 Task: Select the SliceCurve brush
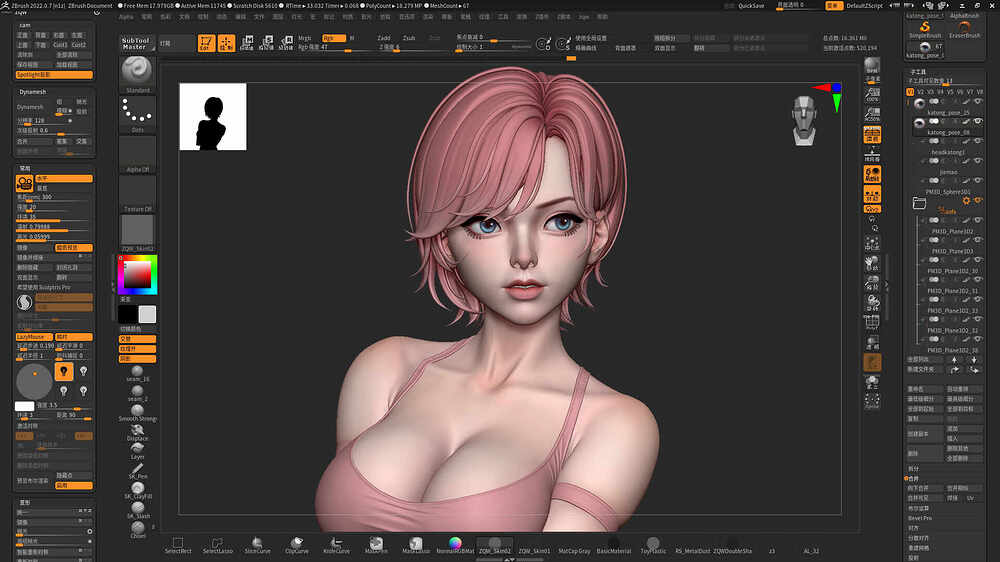[257, 545]
